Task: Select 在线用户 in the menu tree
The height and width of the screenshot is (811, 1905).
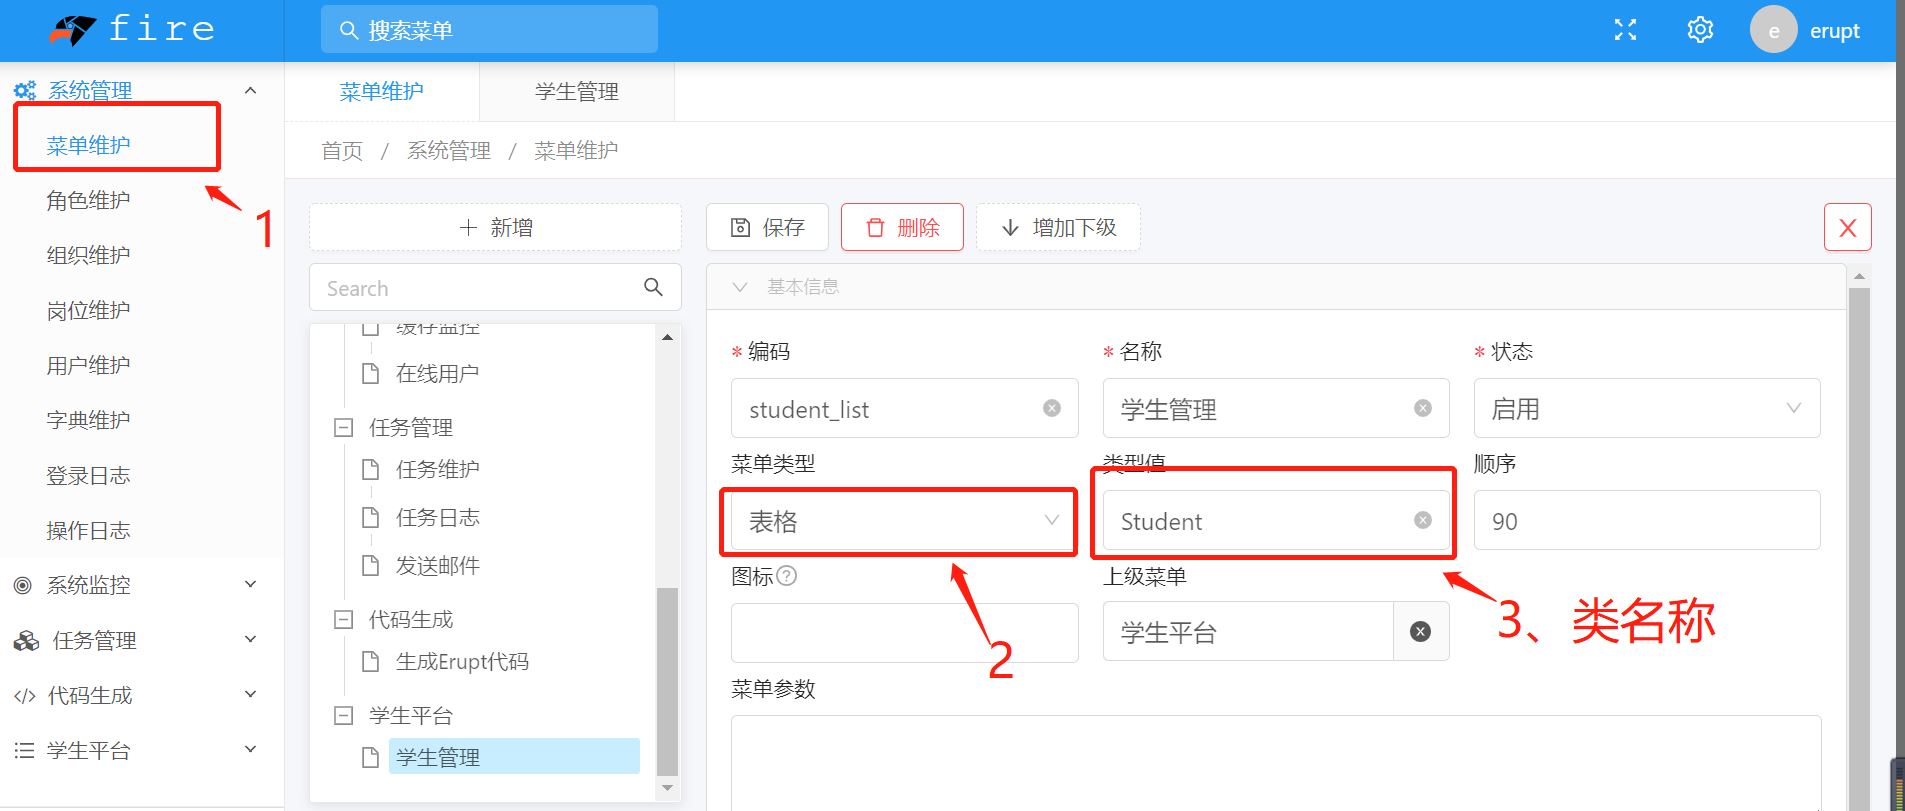Action: coord(437,373)
